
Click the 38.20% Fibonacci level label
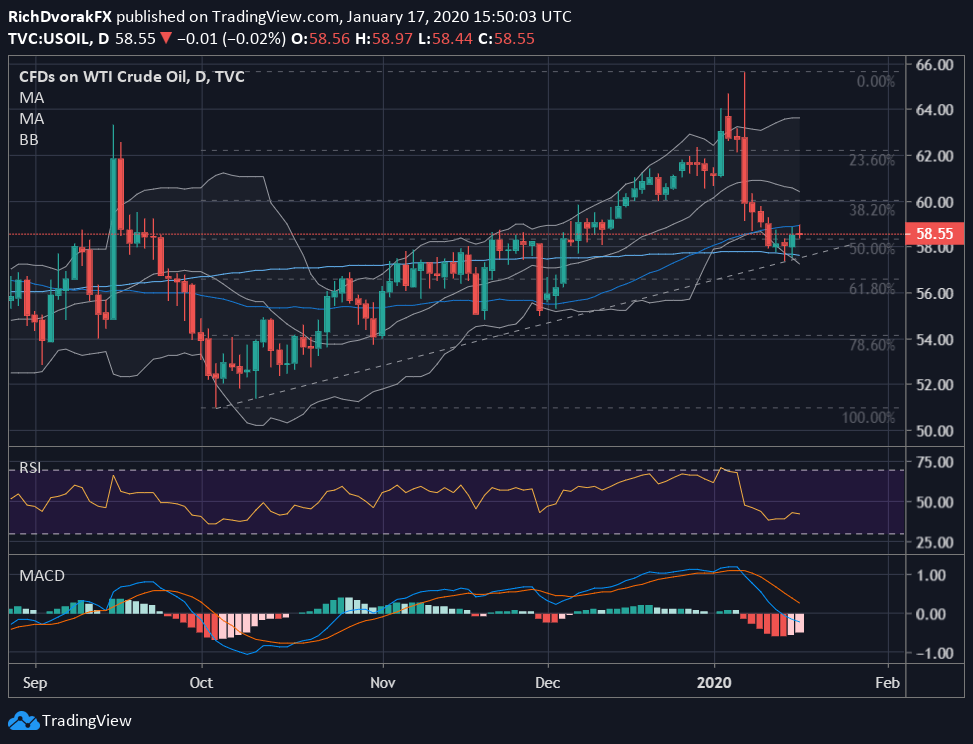tap(872, 210)
